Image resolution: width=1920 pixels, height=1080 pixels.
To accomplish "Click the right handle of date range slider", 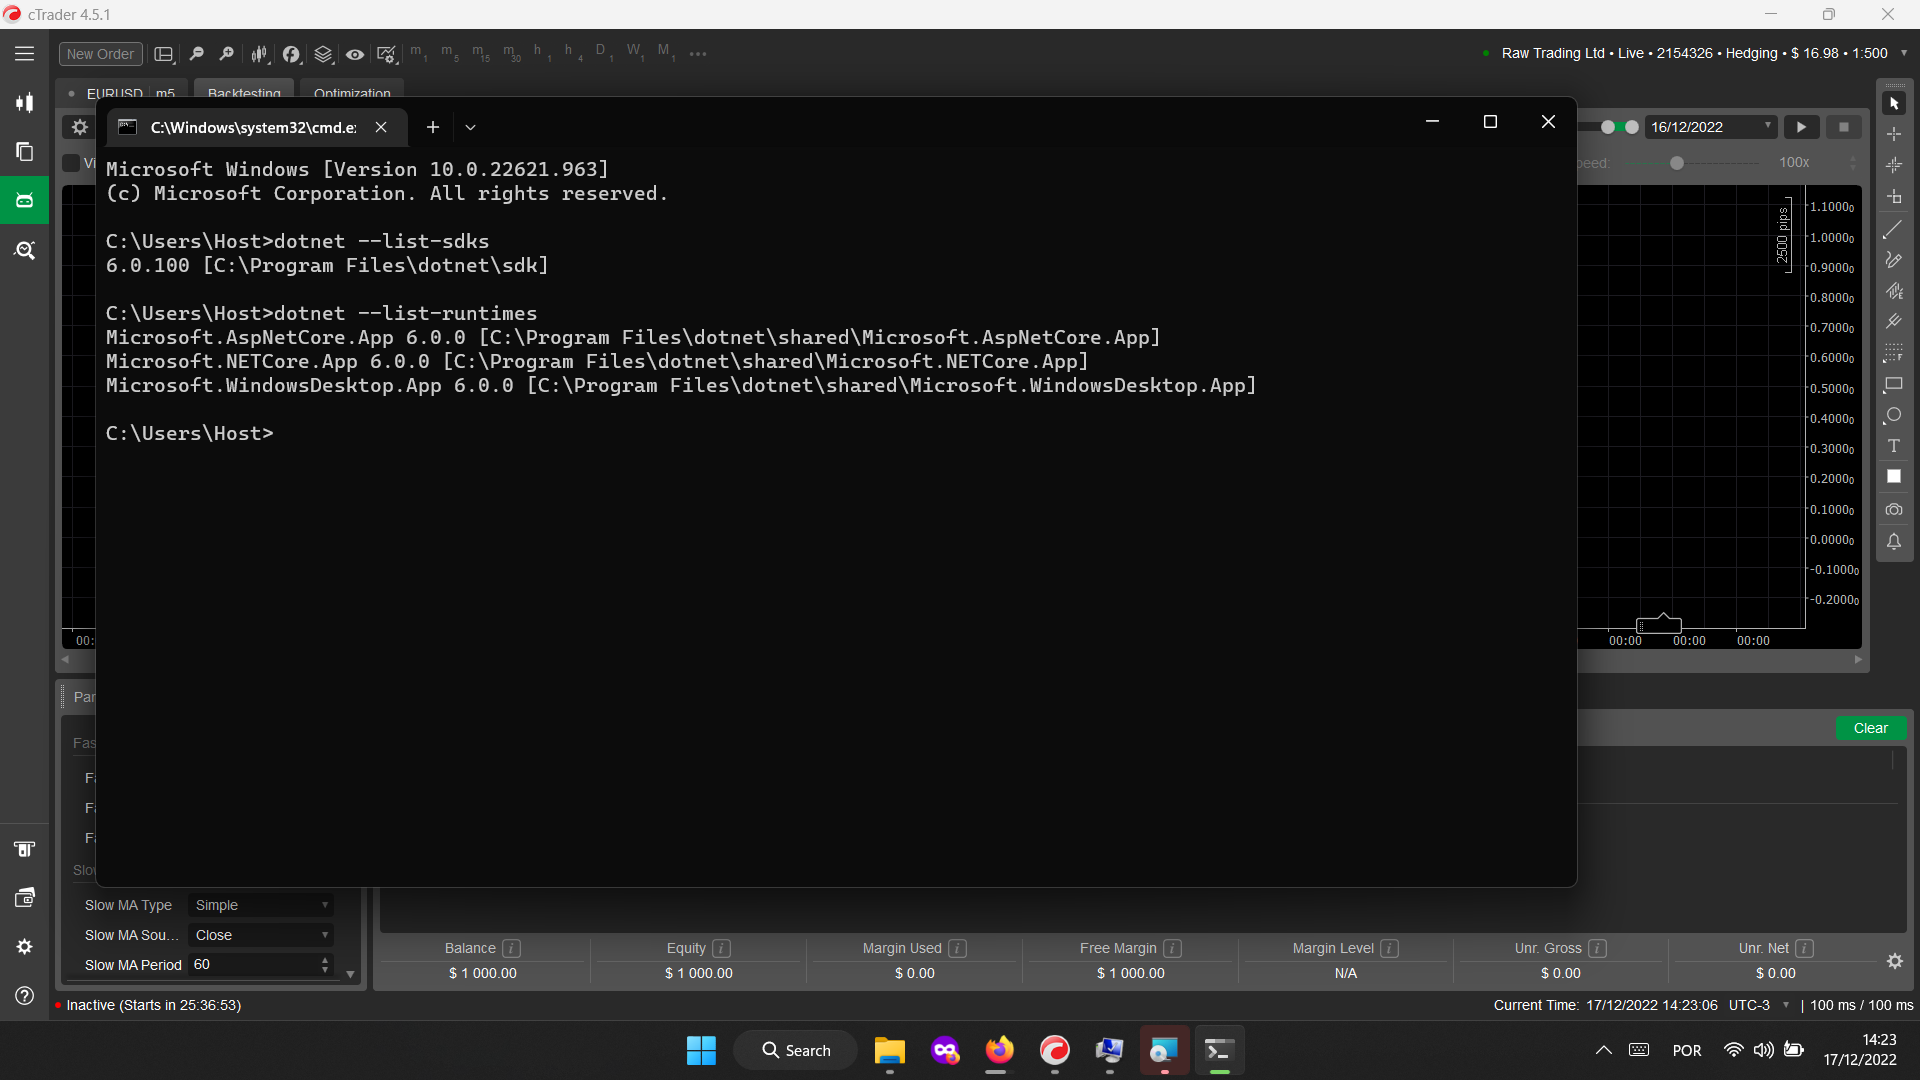I will pos(1632,127).
